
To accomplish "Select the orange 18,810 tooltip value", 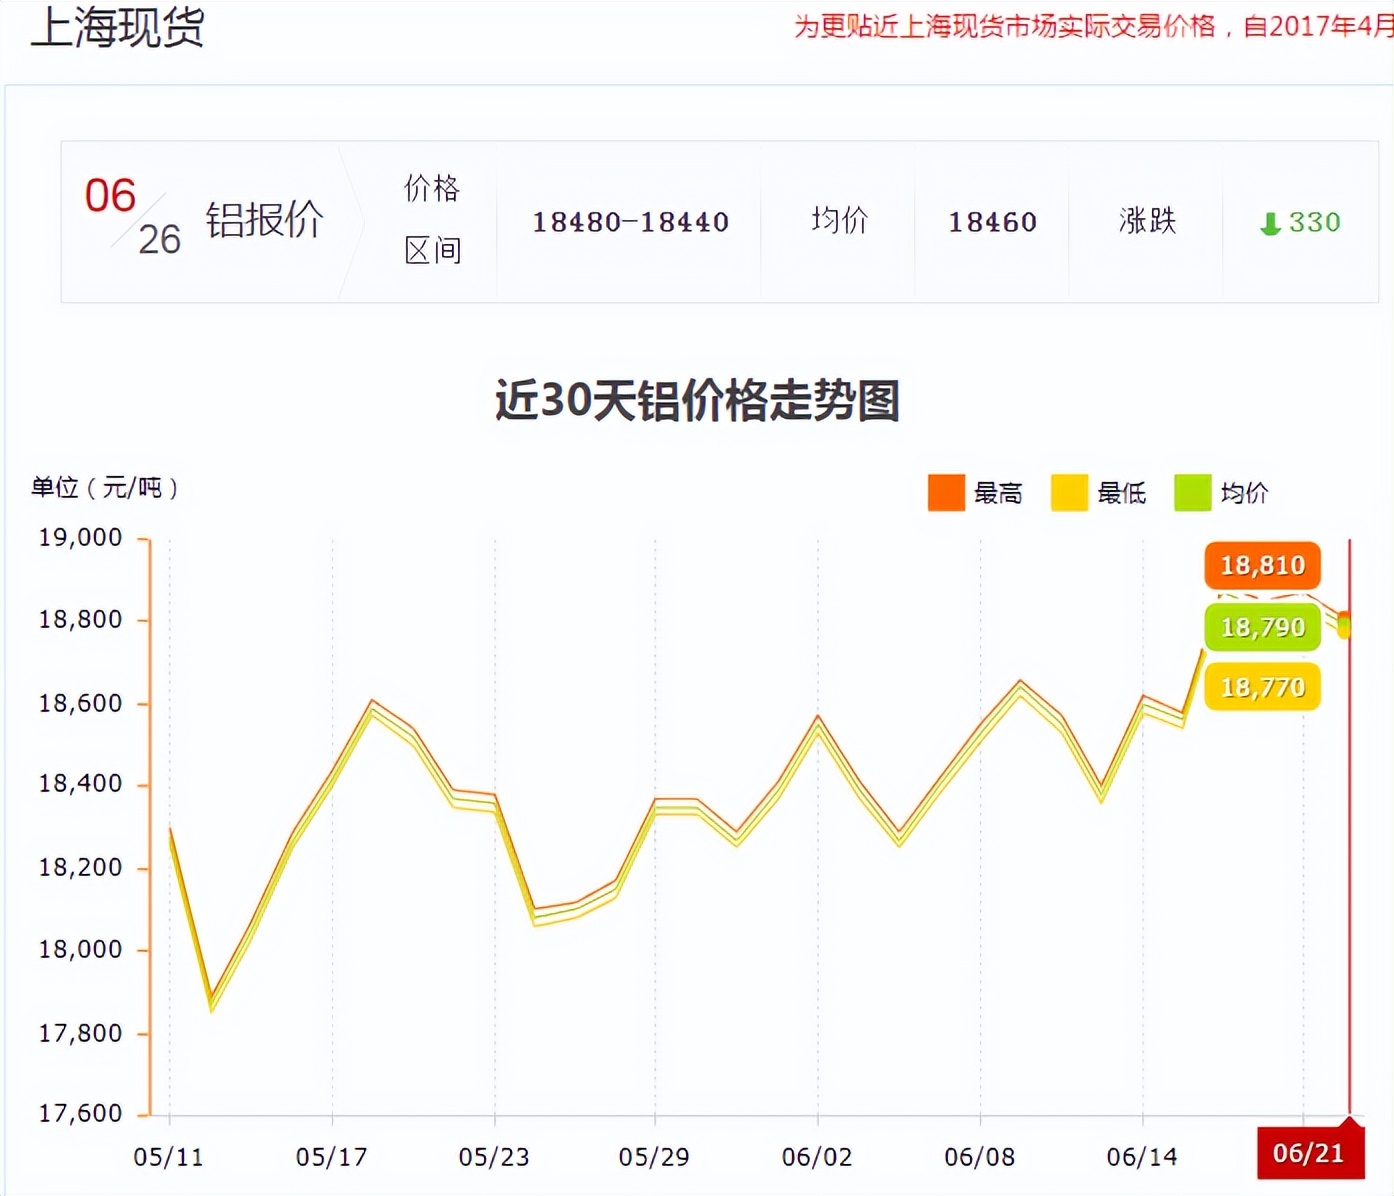I will [1262, 566].
